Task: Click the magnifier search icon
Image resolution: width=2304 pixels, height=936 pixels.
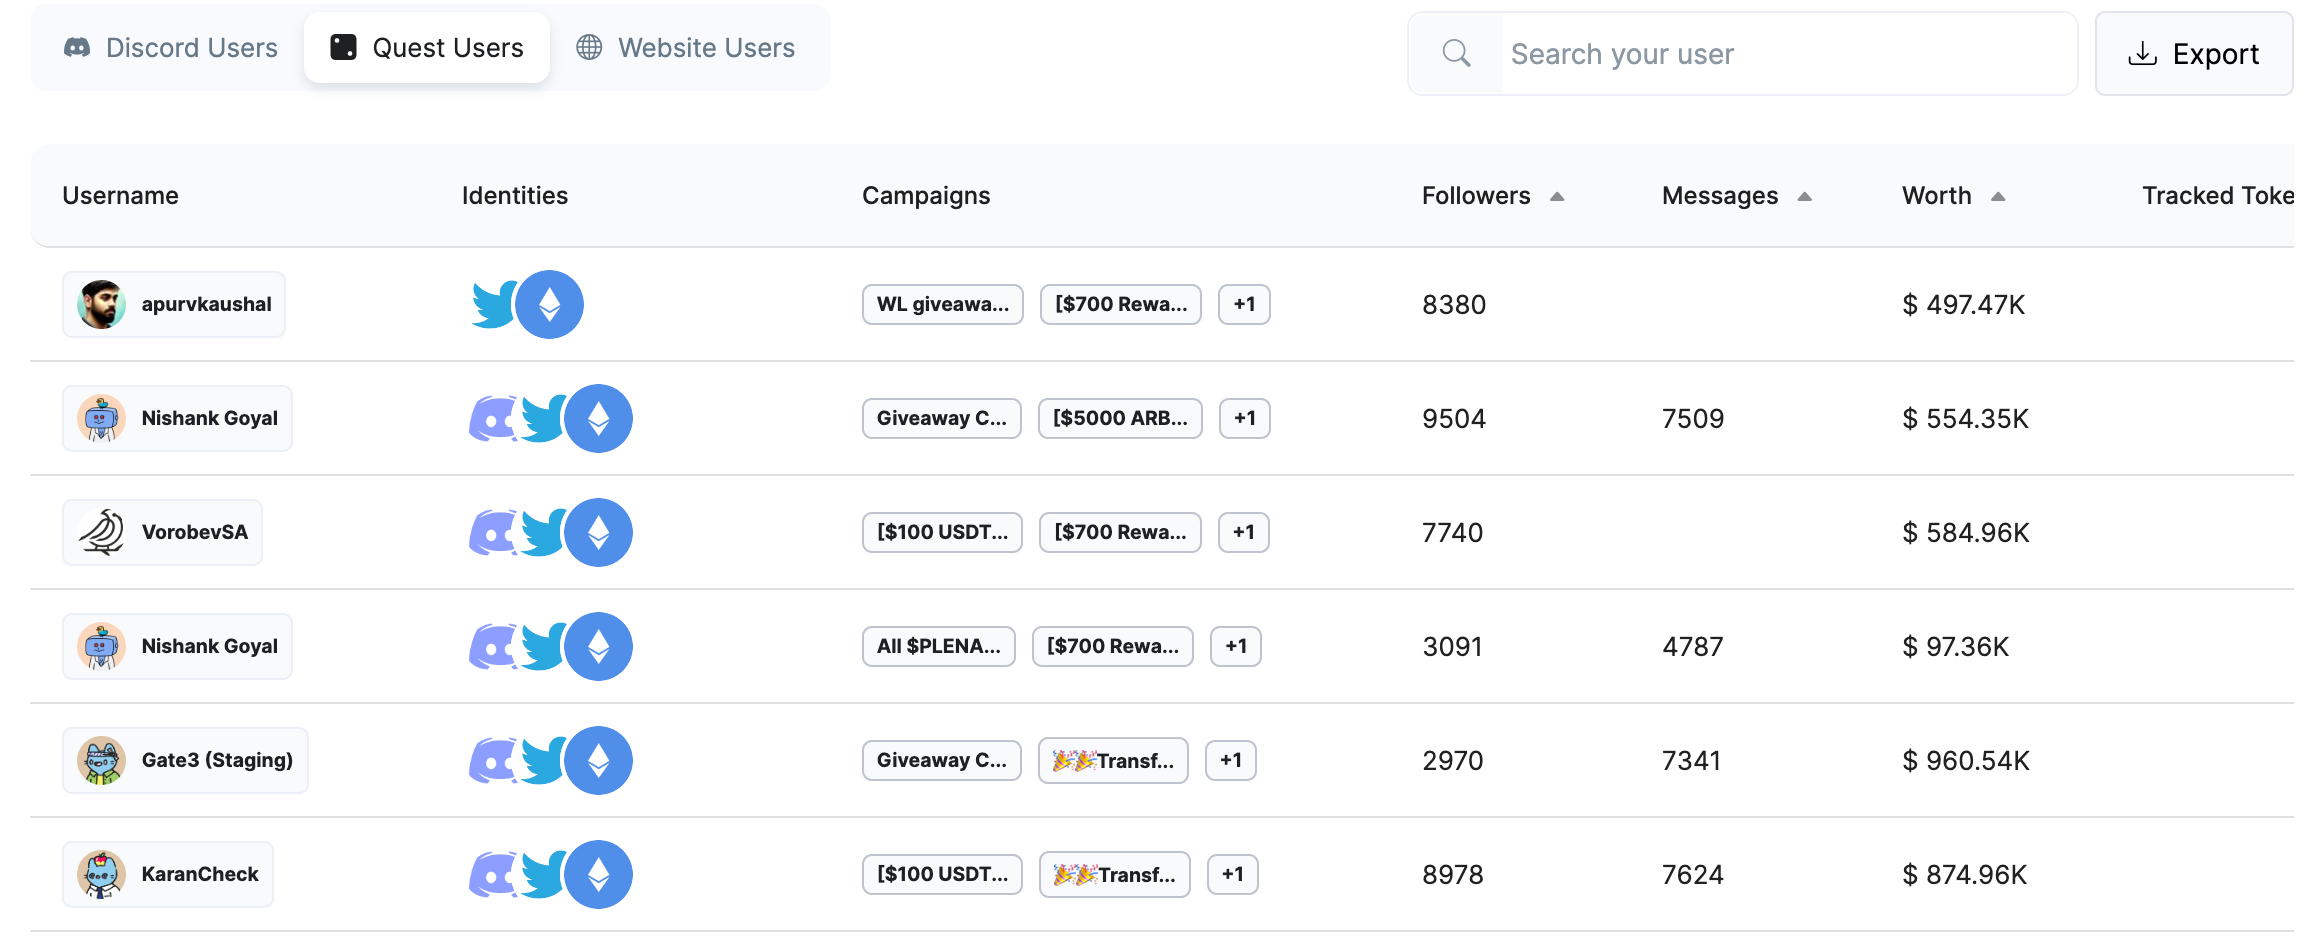Action: (1457, 54)
